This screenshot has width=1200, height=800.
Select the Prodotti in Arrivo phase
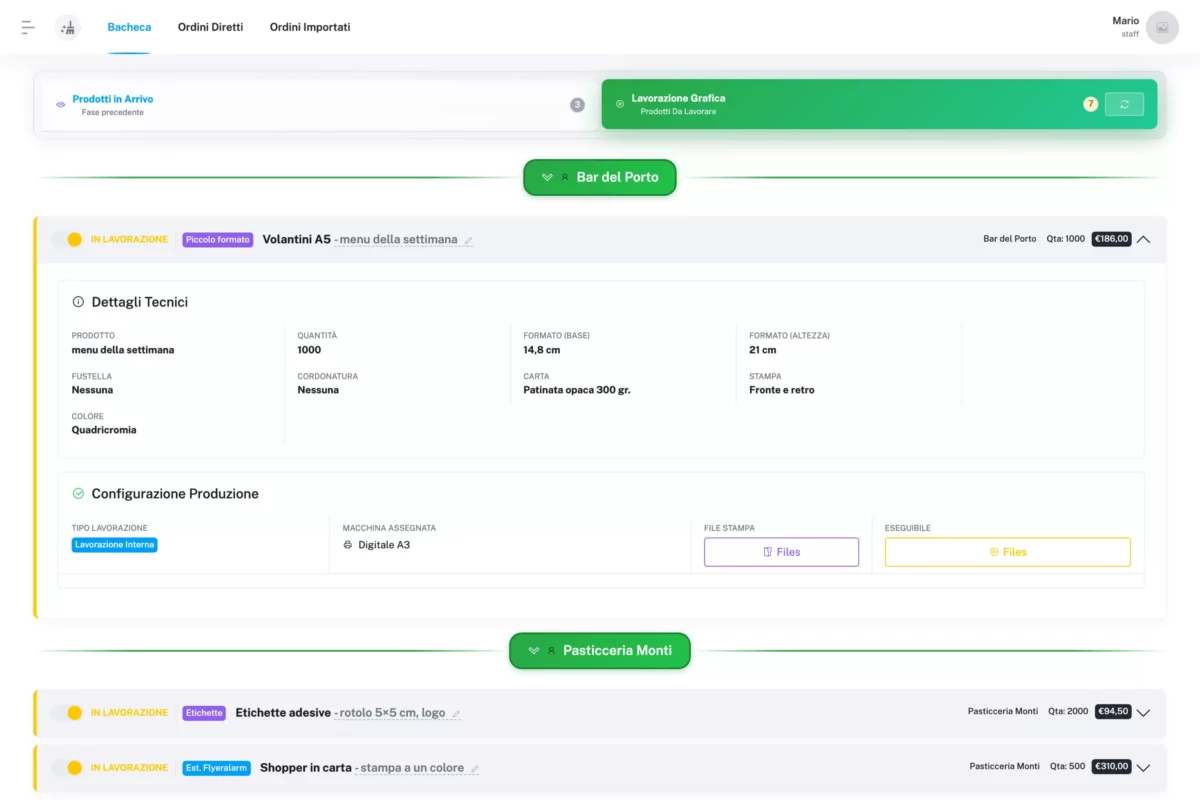[317, 104]
